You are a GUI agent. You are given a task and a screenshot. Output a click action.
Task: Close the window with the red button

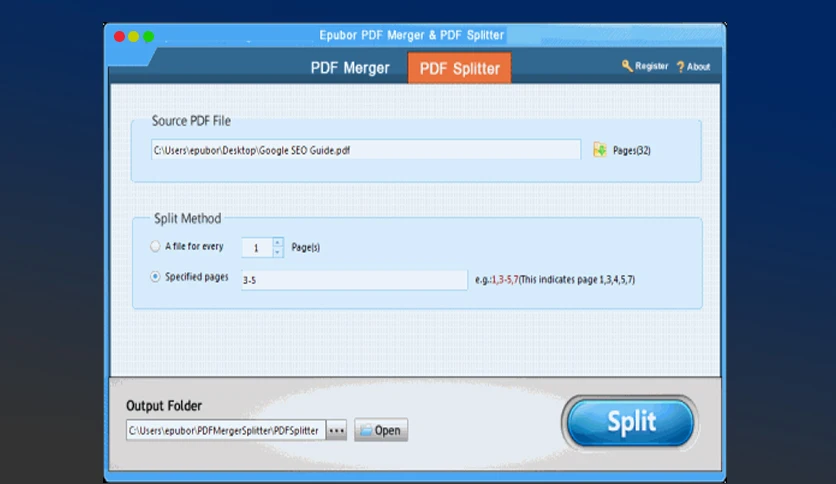click(119, 36)
